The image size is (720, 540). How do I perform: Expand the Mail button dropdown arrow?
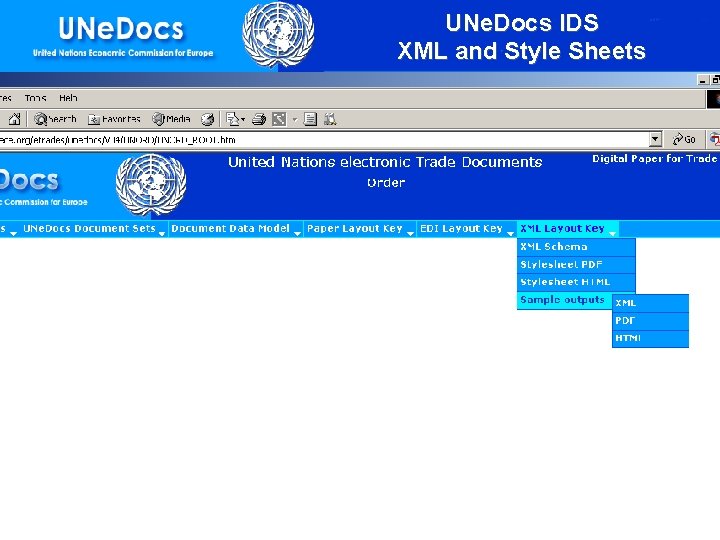243,120
